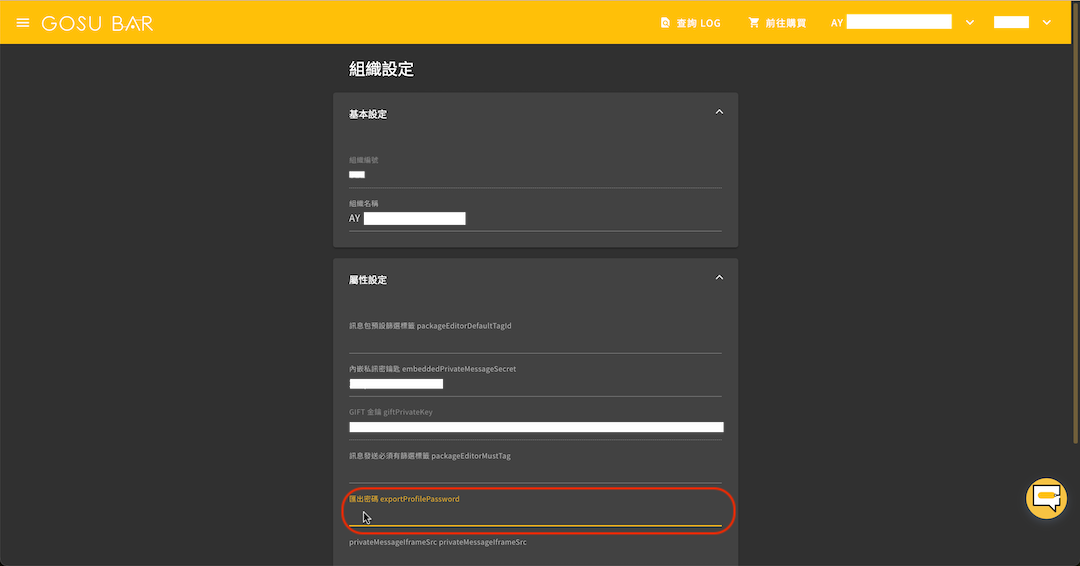
Task: Open the chat support widget
Action: point(1046,498)
